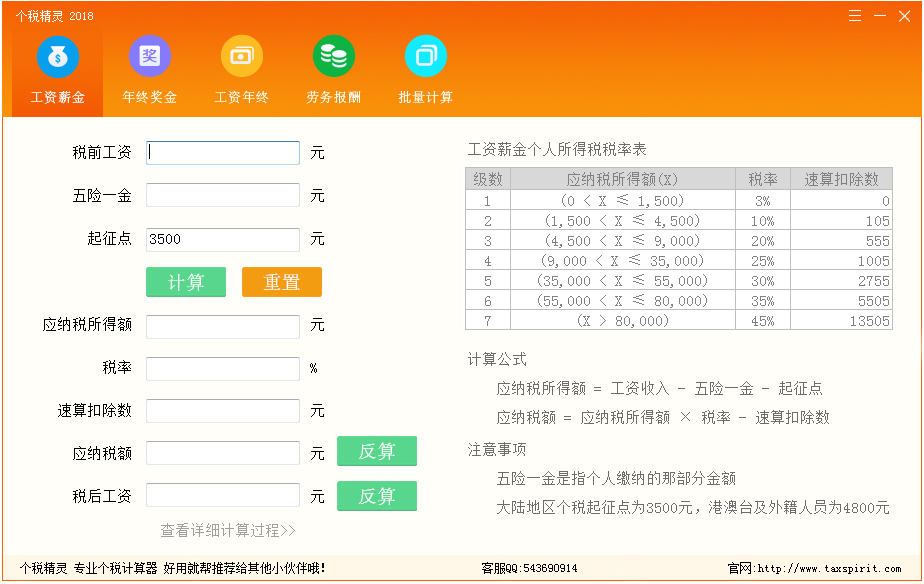
Task: Click the 应纳税所得额 input field
Action: [x=222, y=326]
